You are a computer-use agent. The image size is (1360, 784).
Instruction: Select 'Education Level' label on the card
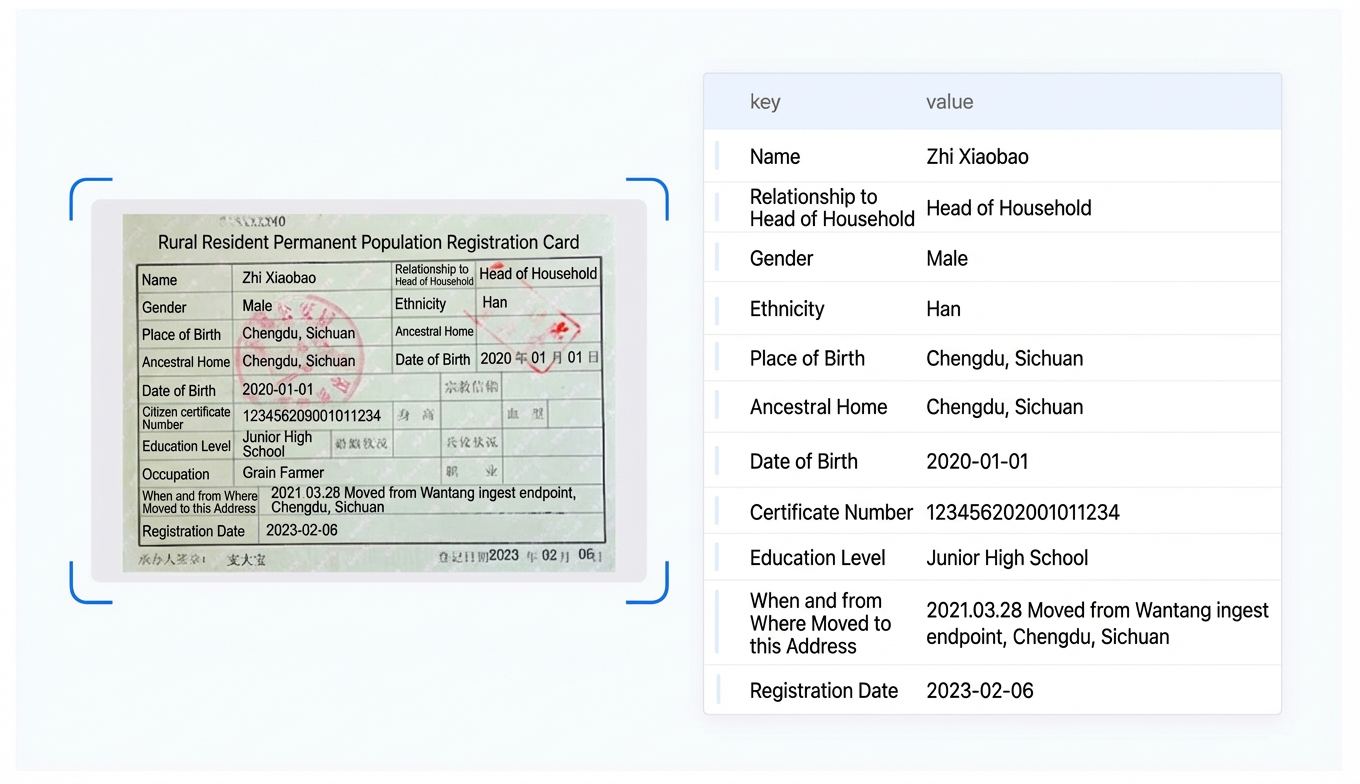pos(186,446)
